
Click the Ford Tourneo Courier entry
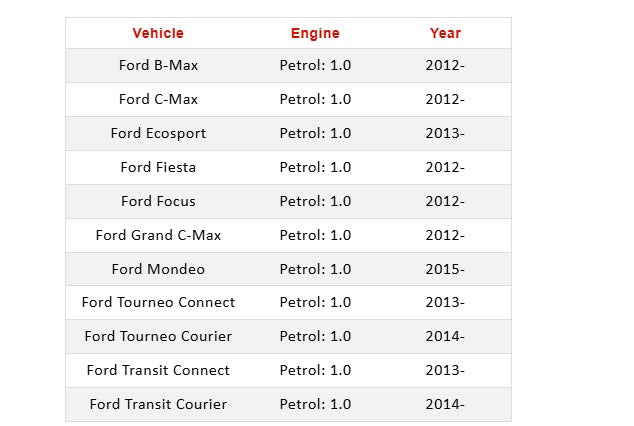click(158, 336)
